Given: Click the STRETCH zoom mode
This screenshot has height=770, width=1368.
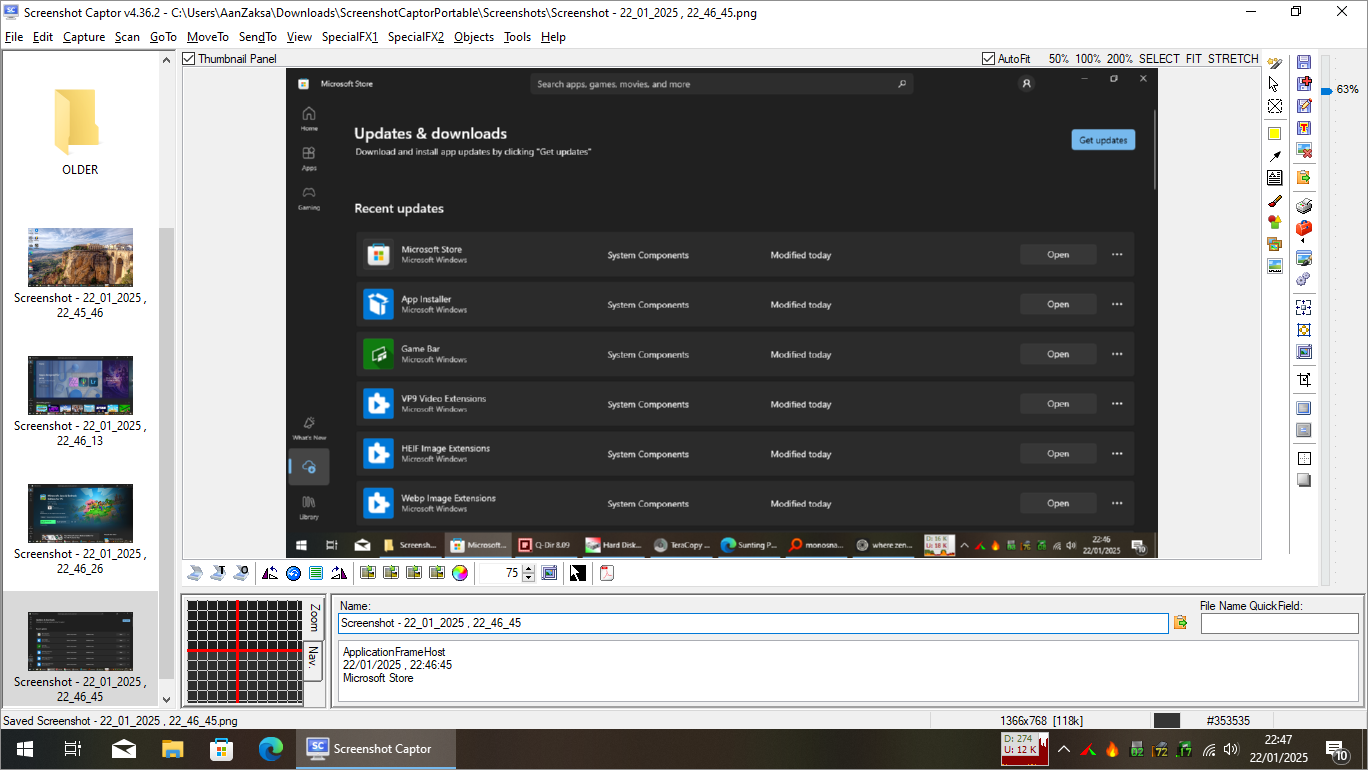Looking at the screenshot, I should point(1233,59).
